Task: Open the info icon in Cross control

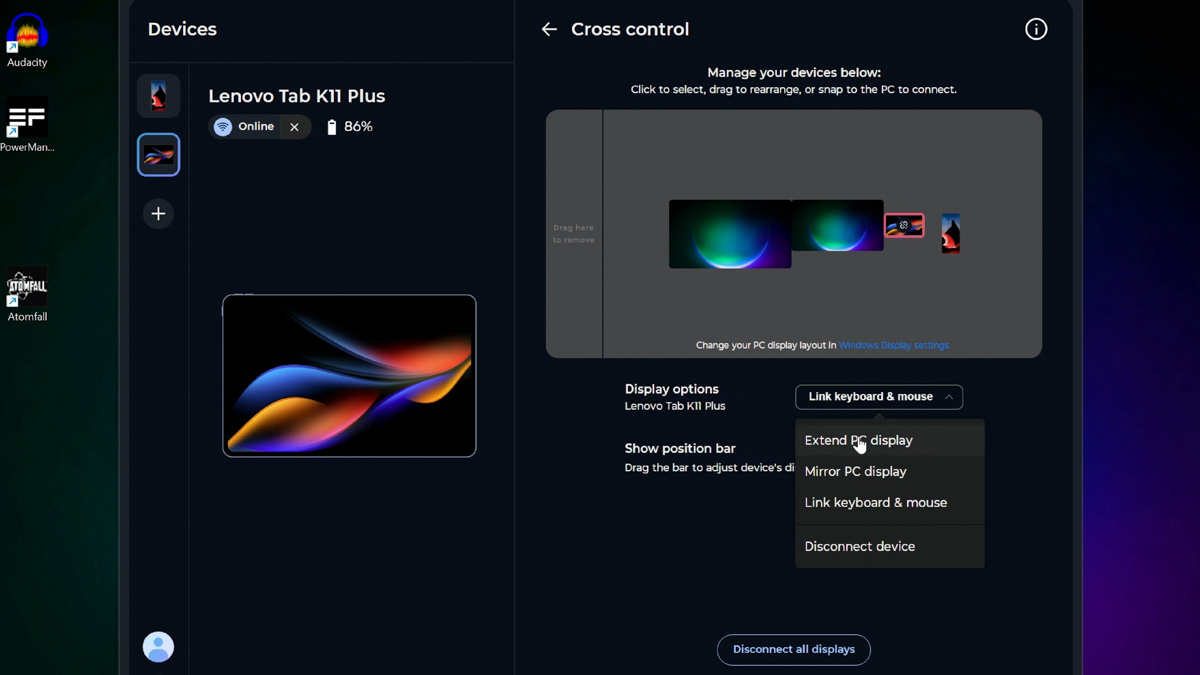Action: tap(1036, 29)
